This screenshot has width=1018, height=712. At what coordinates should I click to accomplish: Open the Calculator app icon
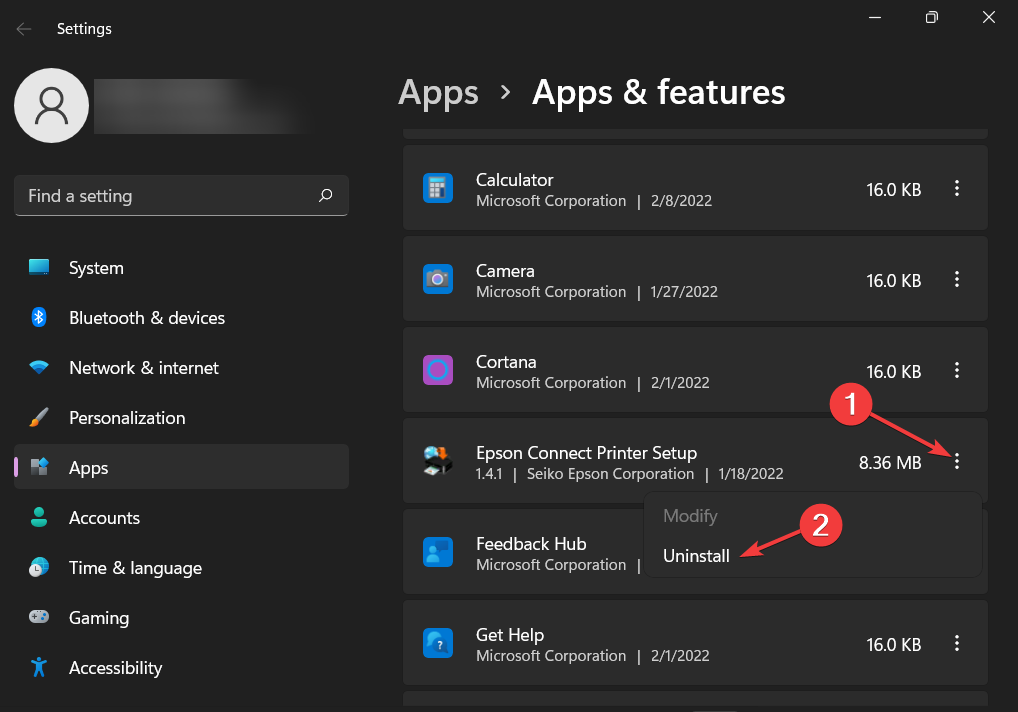pyautogui.click(x=438, y=187)
